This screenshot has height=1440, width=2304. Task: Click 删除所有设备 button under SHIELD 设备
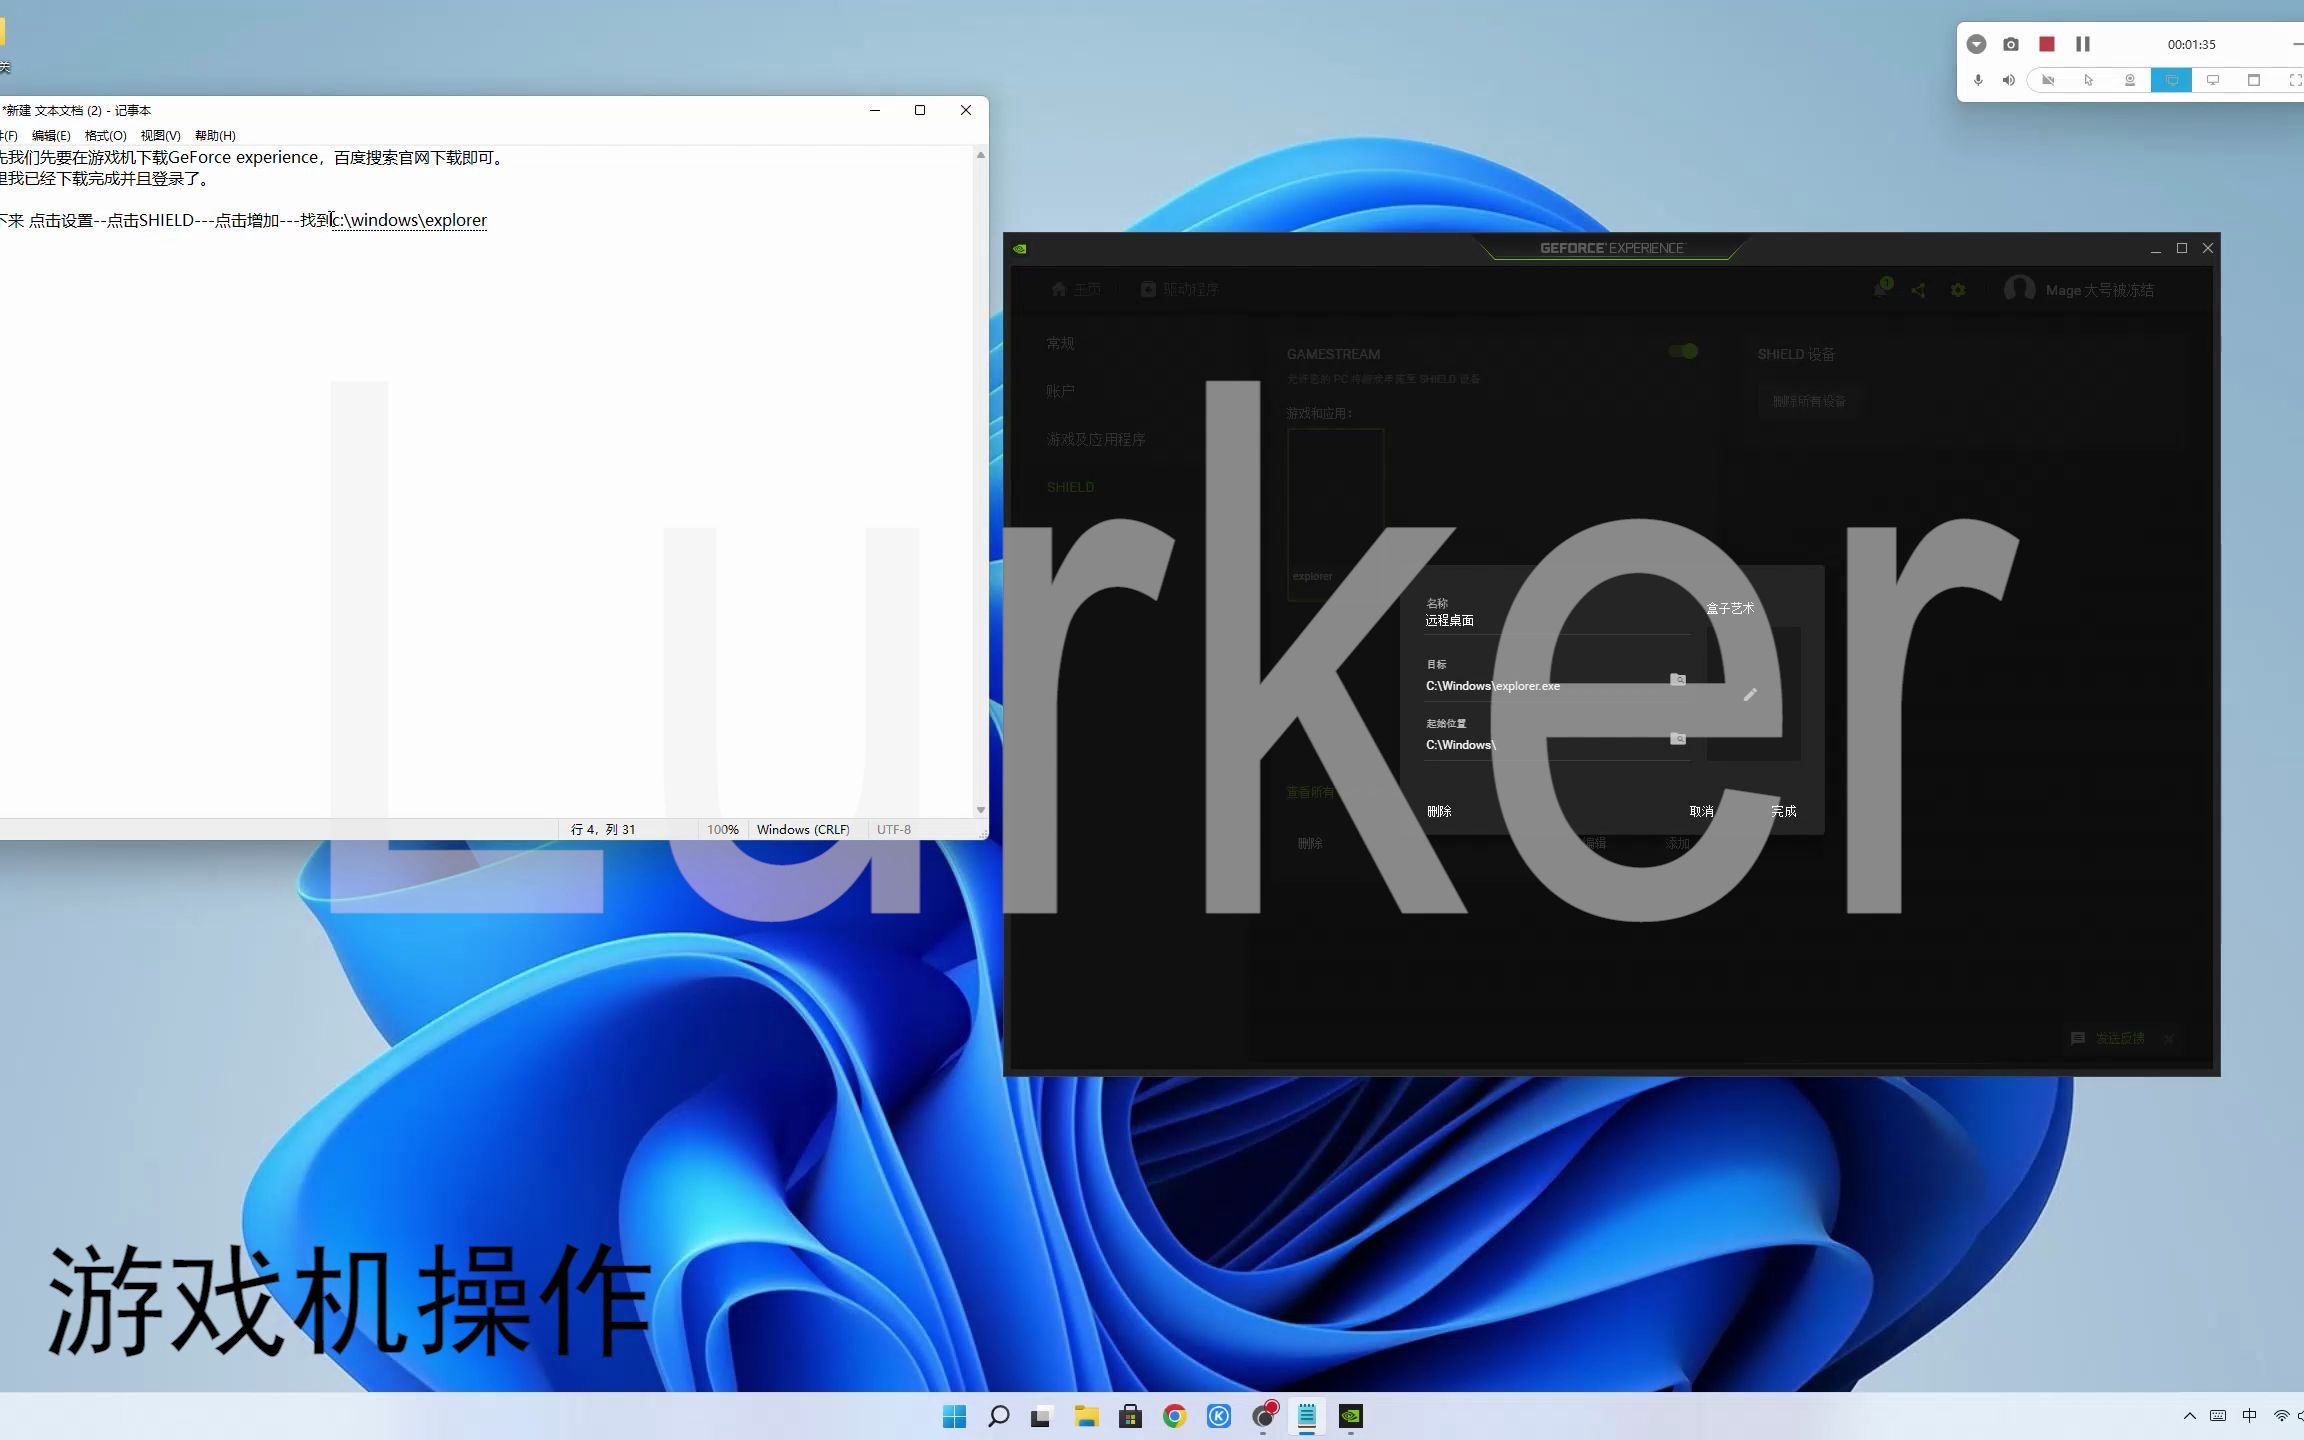(1809, 401)
